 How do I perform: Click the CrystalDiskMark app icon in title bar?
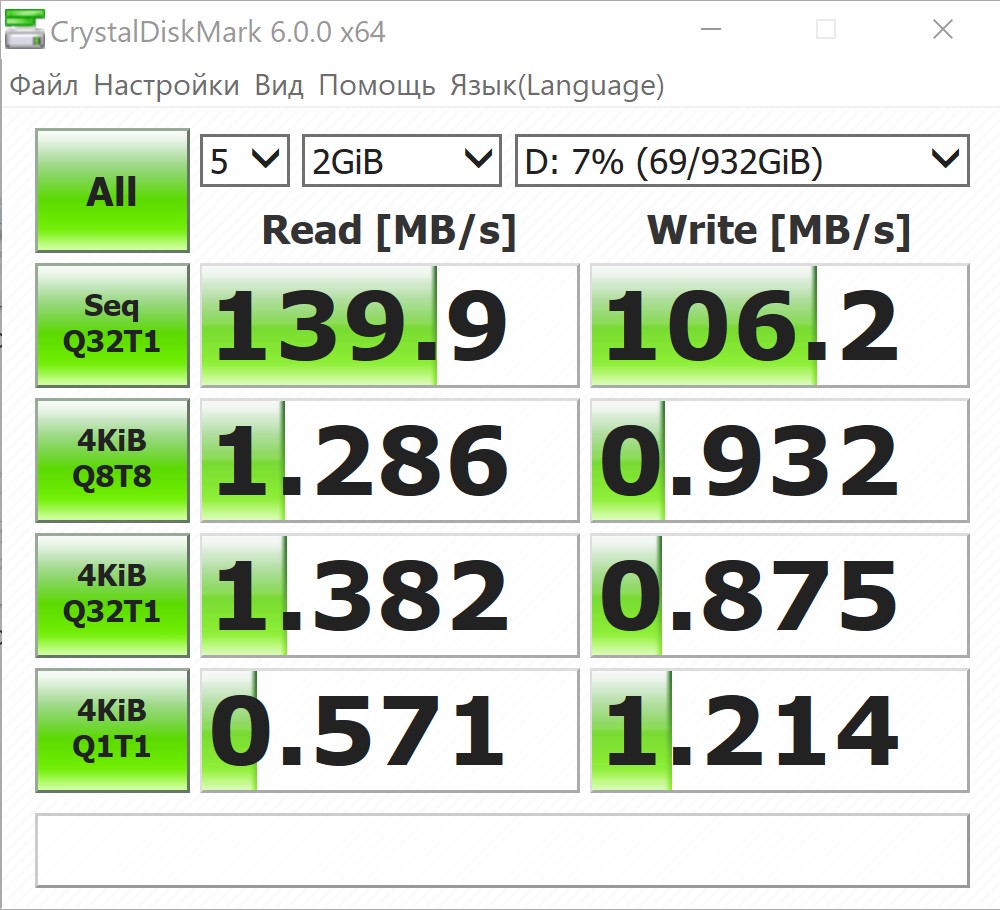[24, 29]
